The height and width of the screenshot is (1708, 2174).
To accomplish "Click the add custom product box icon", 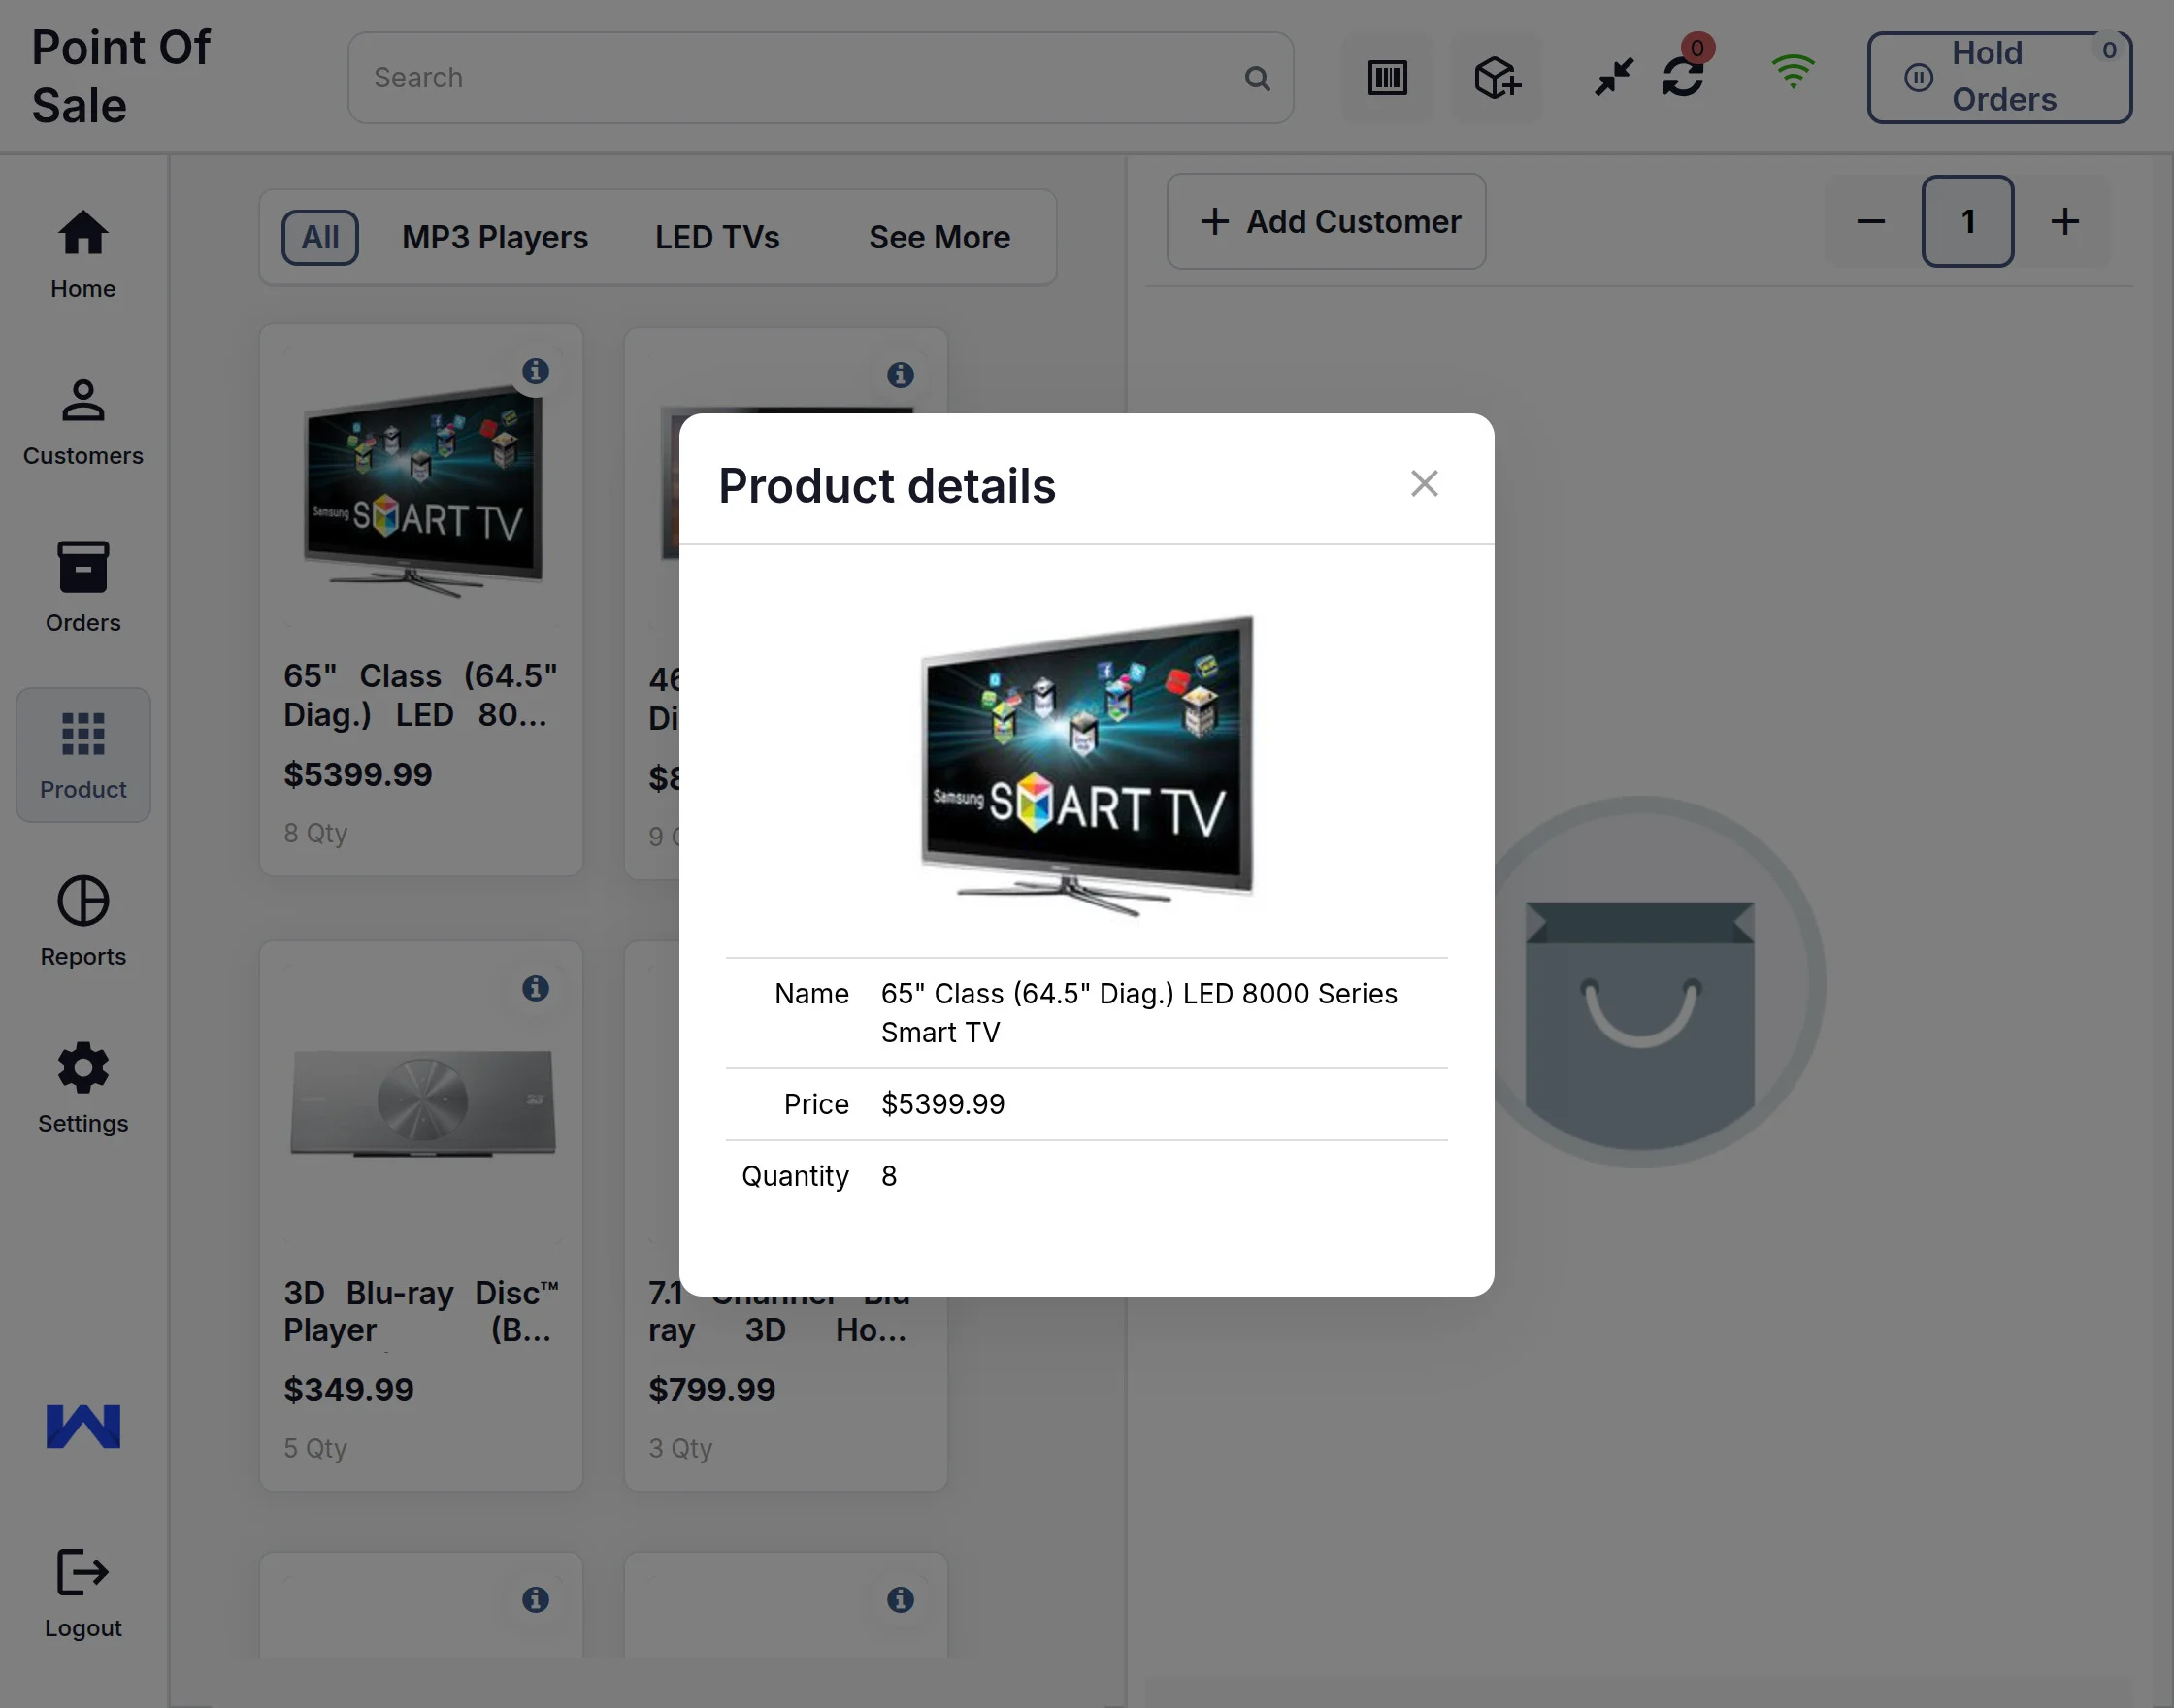I will click(1496, 78).
